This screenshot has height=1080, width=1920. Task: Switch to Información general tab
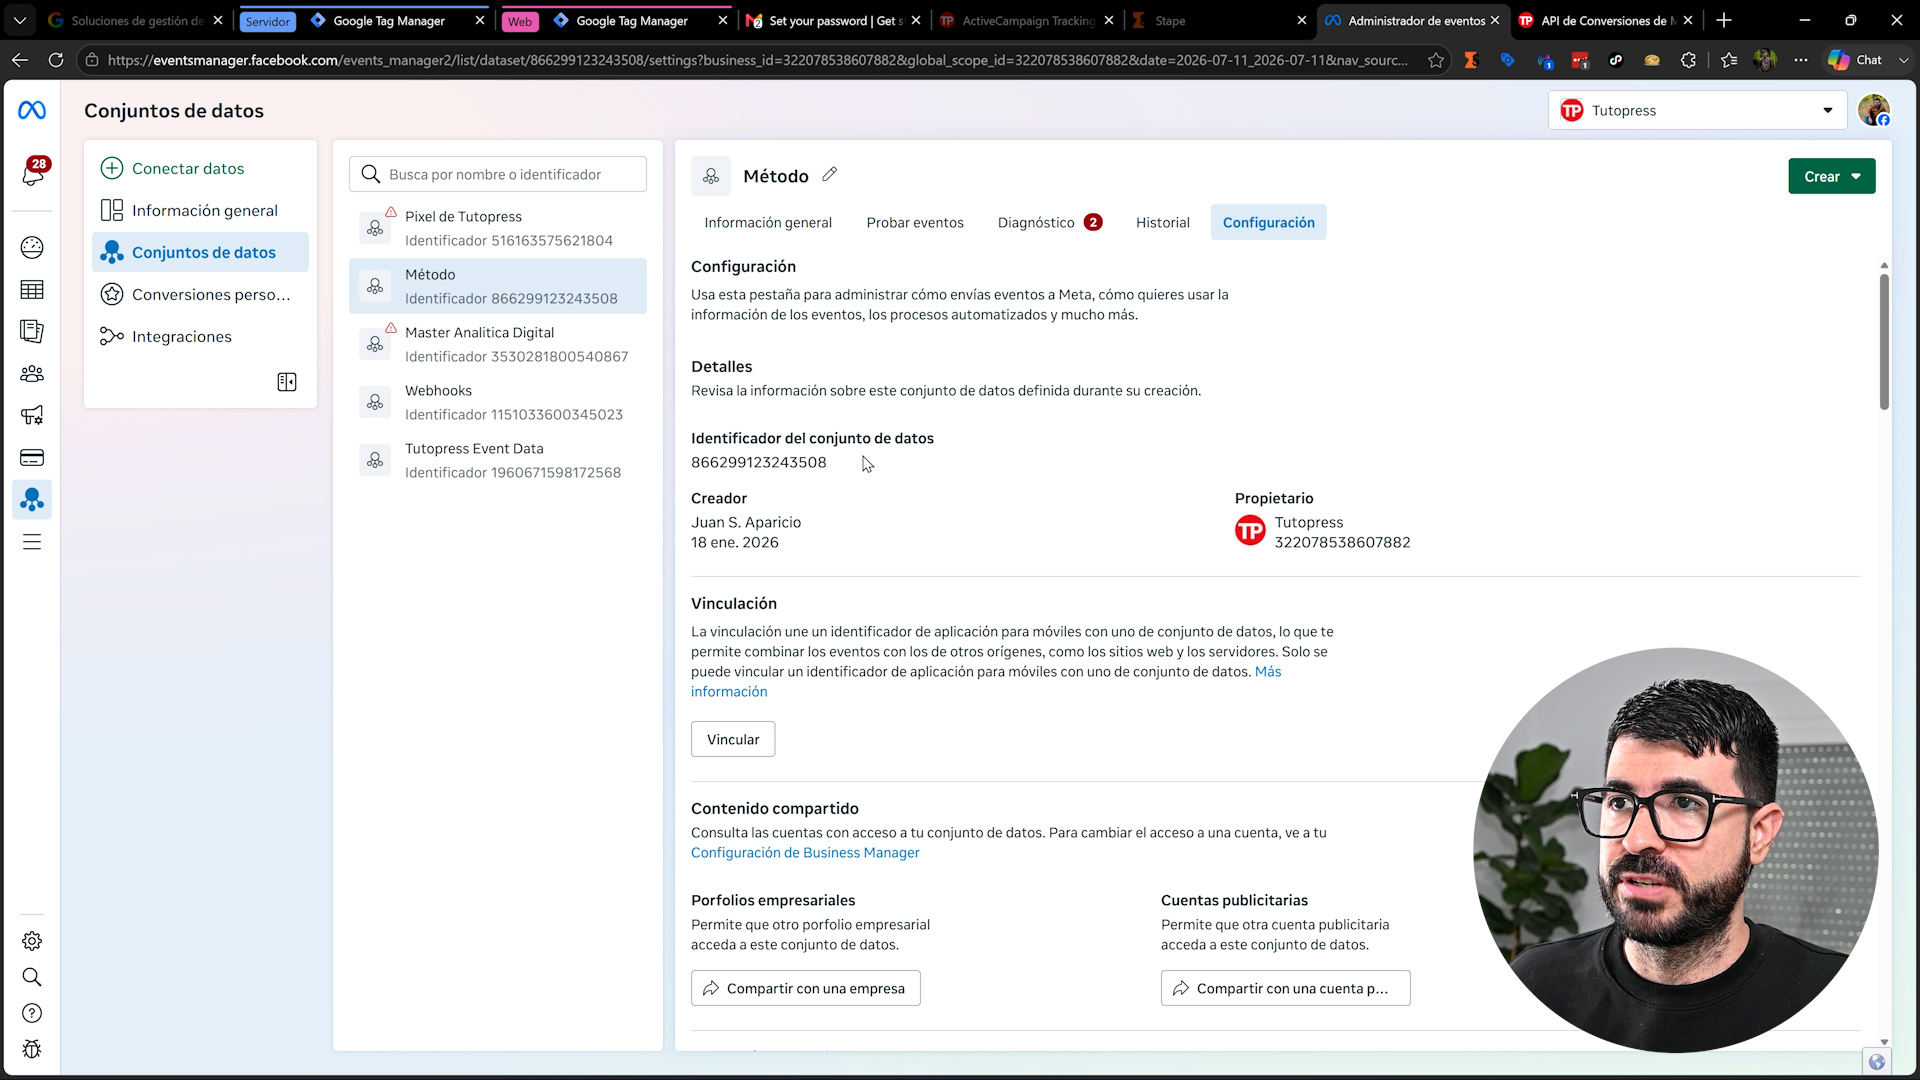(x=768, y=222)
